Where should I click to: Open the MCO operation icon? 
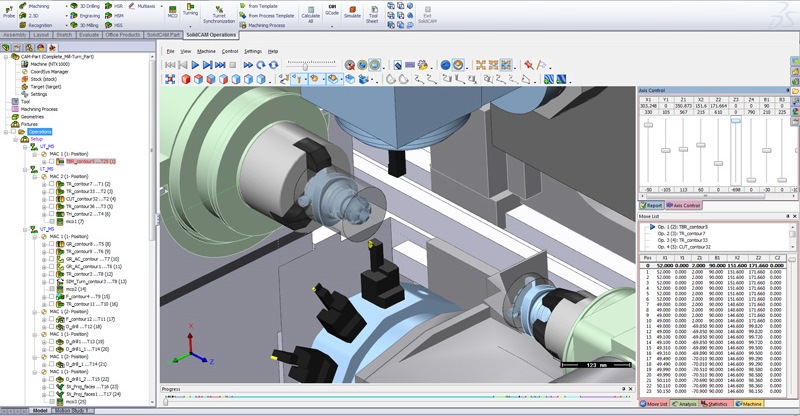[172, 11]
